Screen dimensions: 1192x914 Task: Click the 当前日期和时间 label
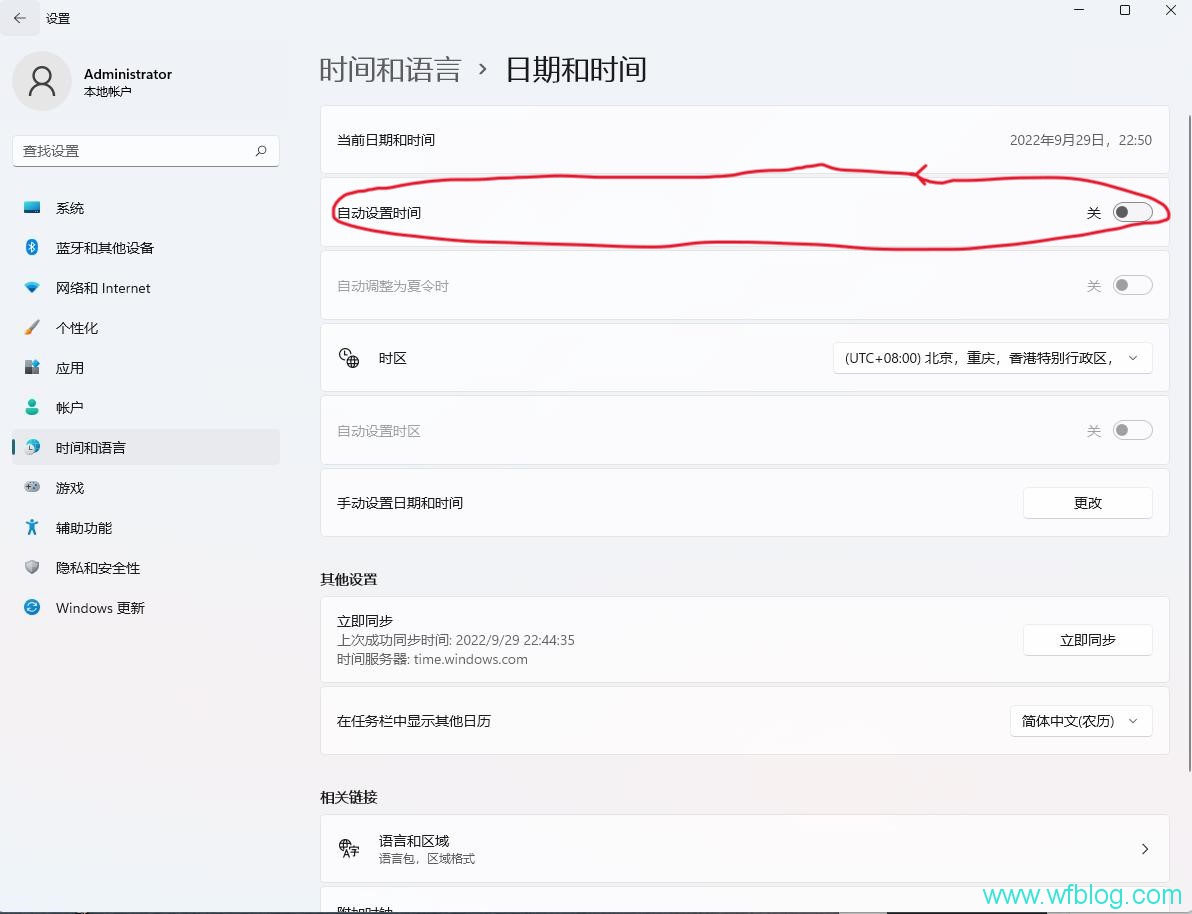click(x=385, y=140)
